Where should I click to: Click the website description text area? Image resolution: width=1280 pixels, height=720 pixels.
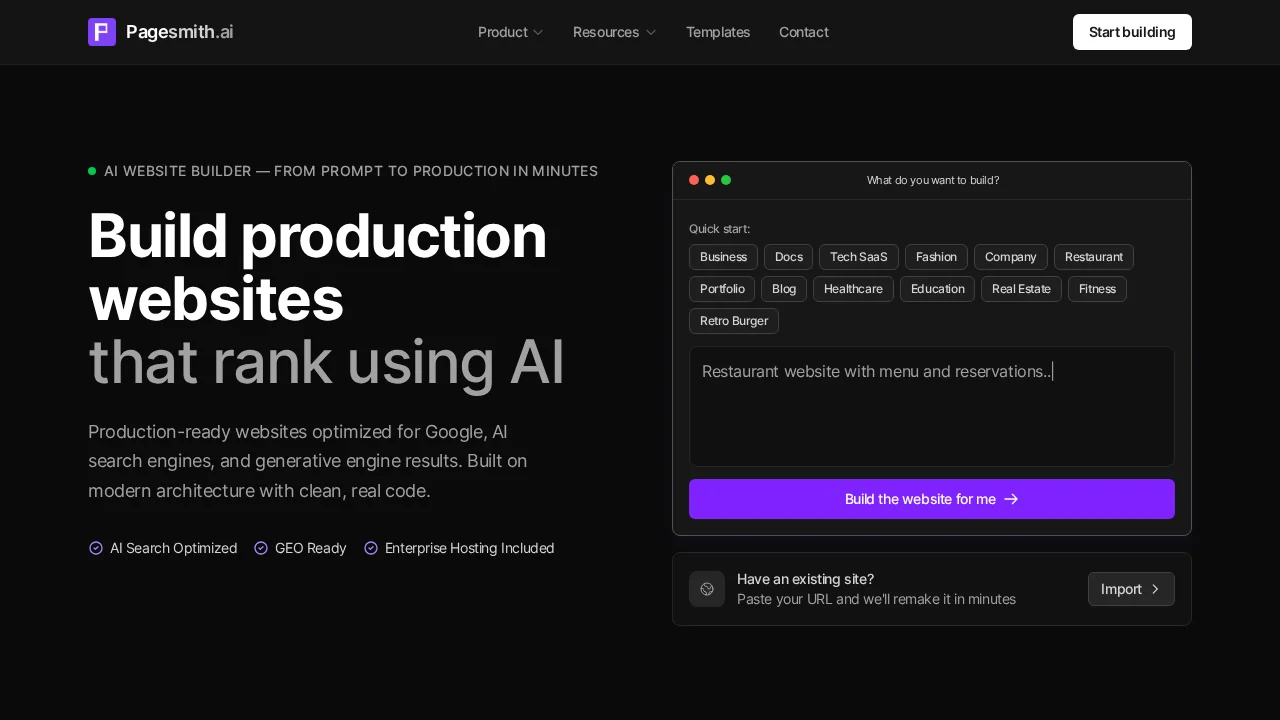tap(932, 406)
